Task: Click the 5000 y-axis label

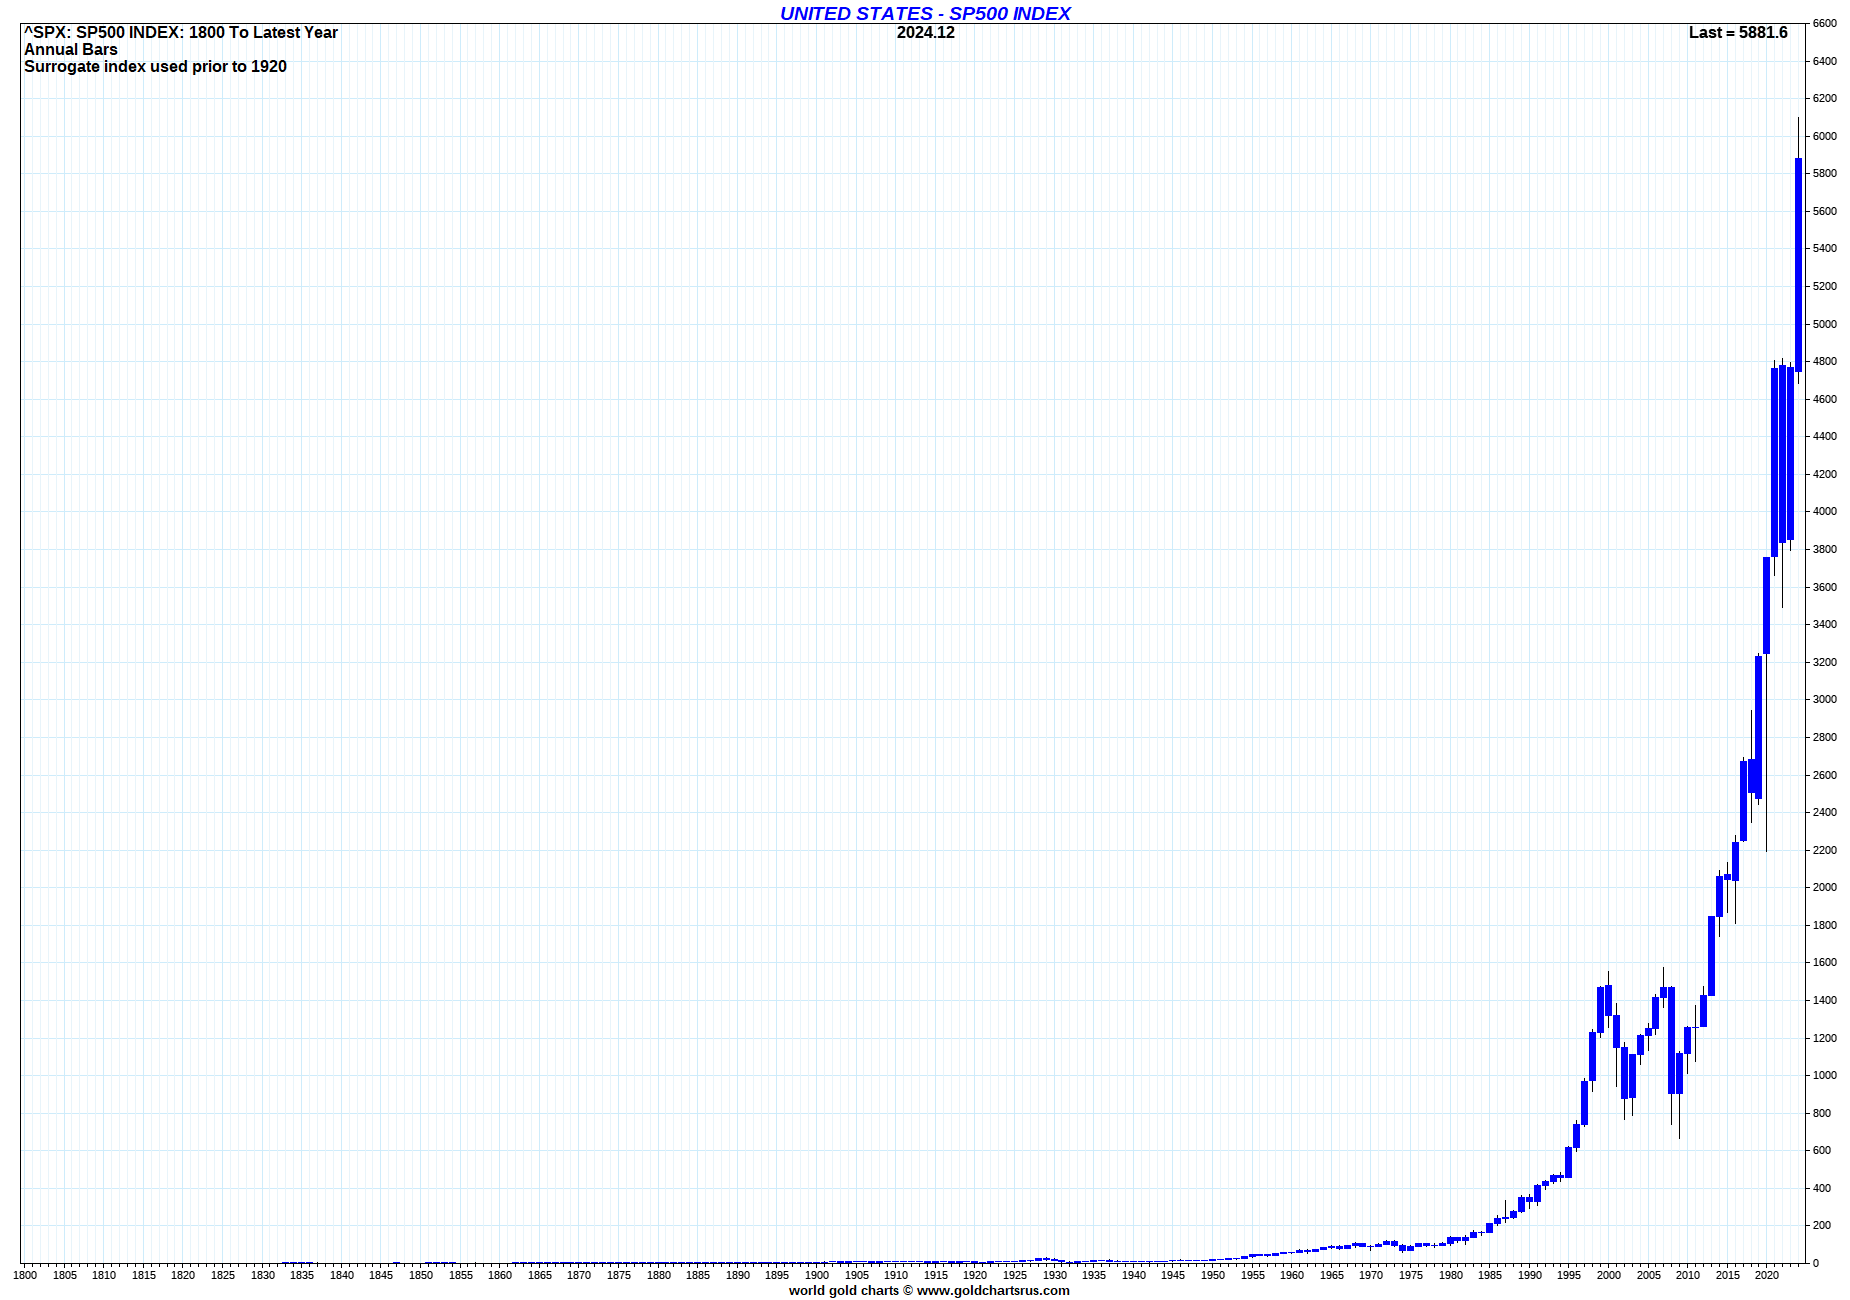Action: [1825, 324]
